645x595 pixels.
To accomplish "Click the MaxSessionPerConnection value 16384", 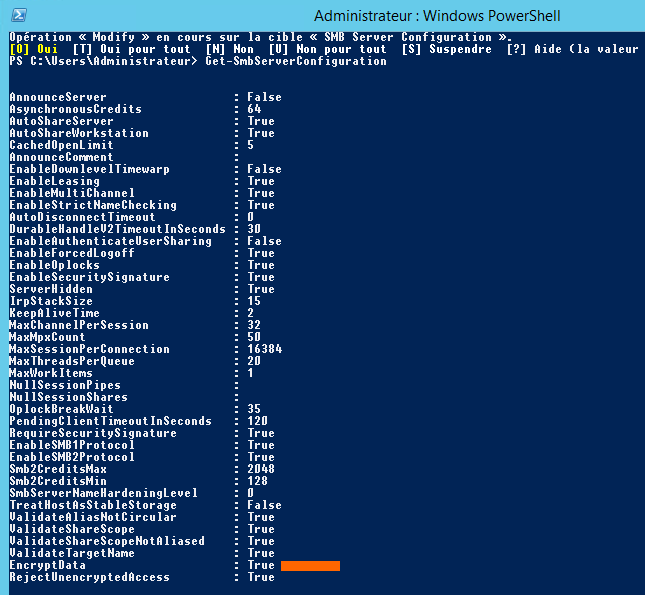I will [x=265, y=349].
